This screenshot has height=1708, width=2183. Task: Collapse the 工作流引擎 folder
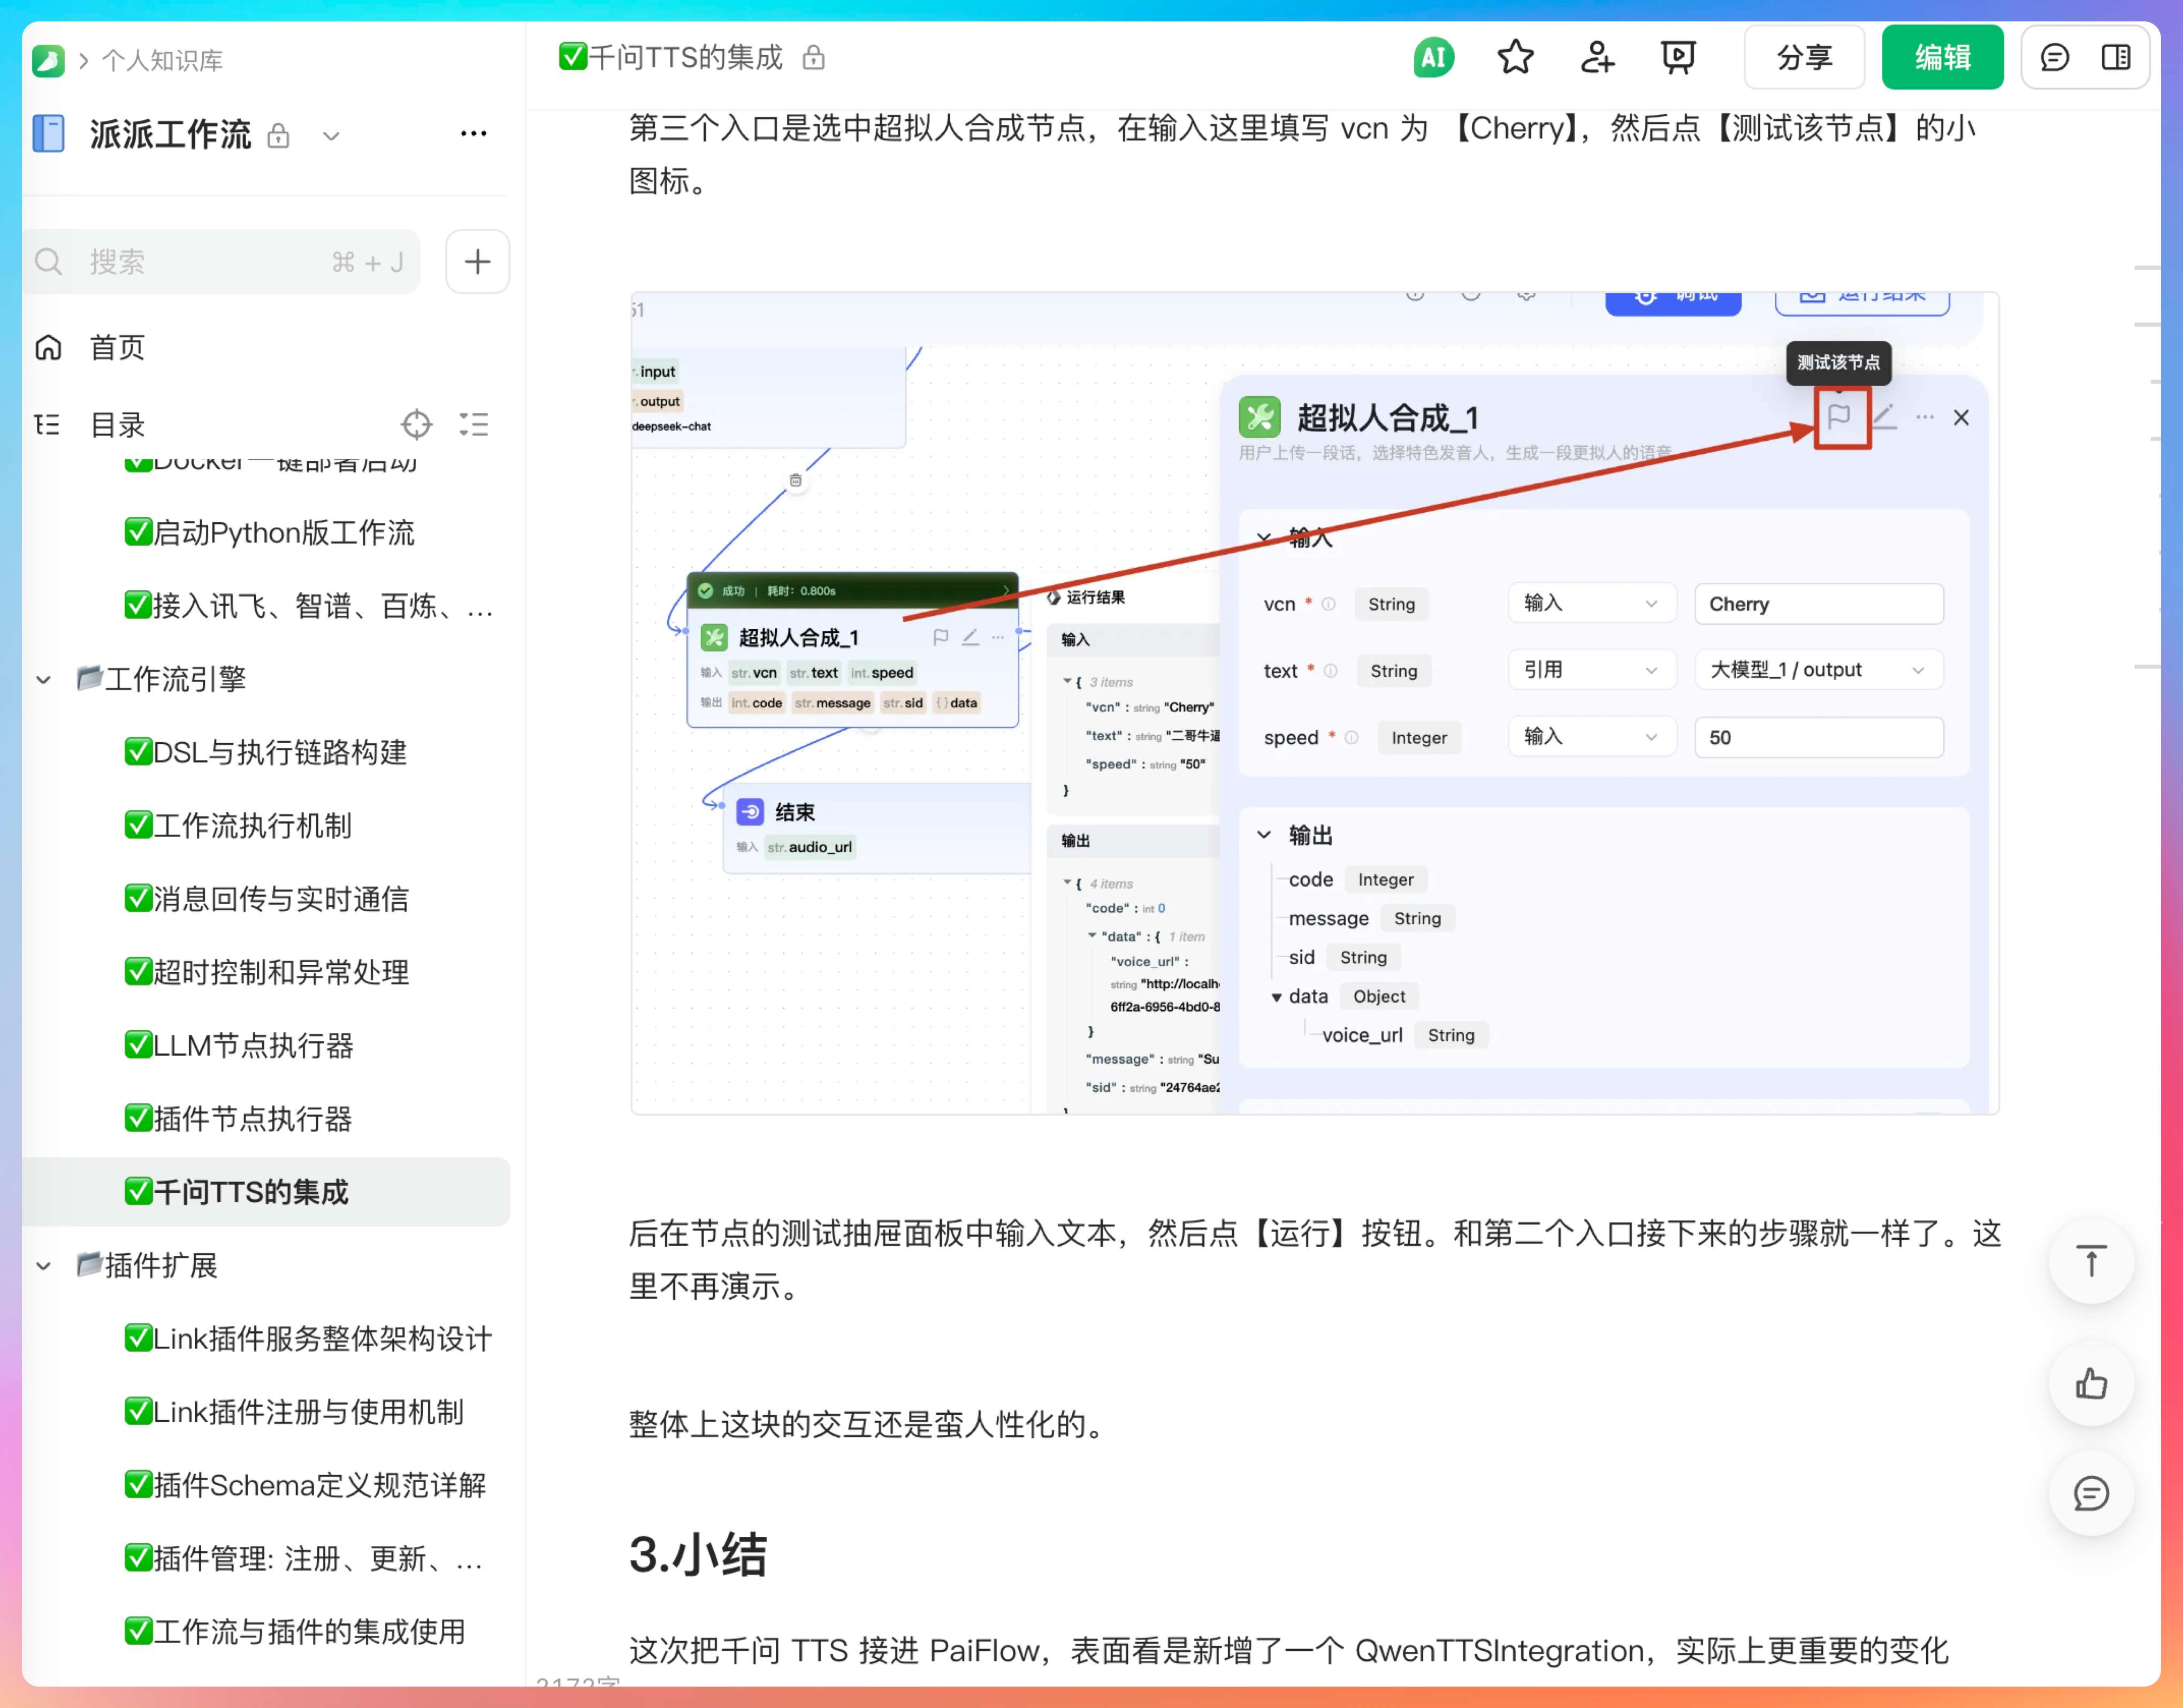pyautogui.click(x=44, y=680)
